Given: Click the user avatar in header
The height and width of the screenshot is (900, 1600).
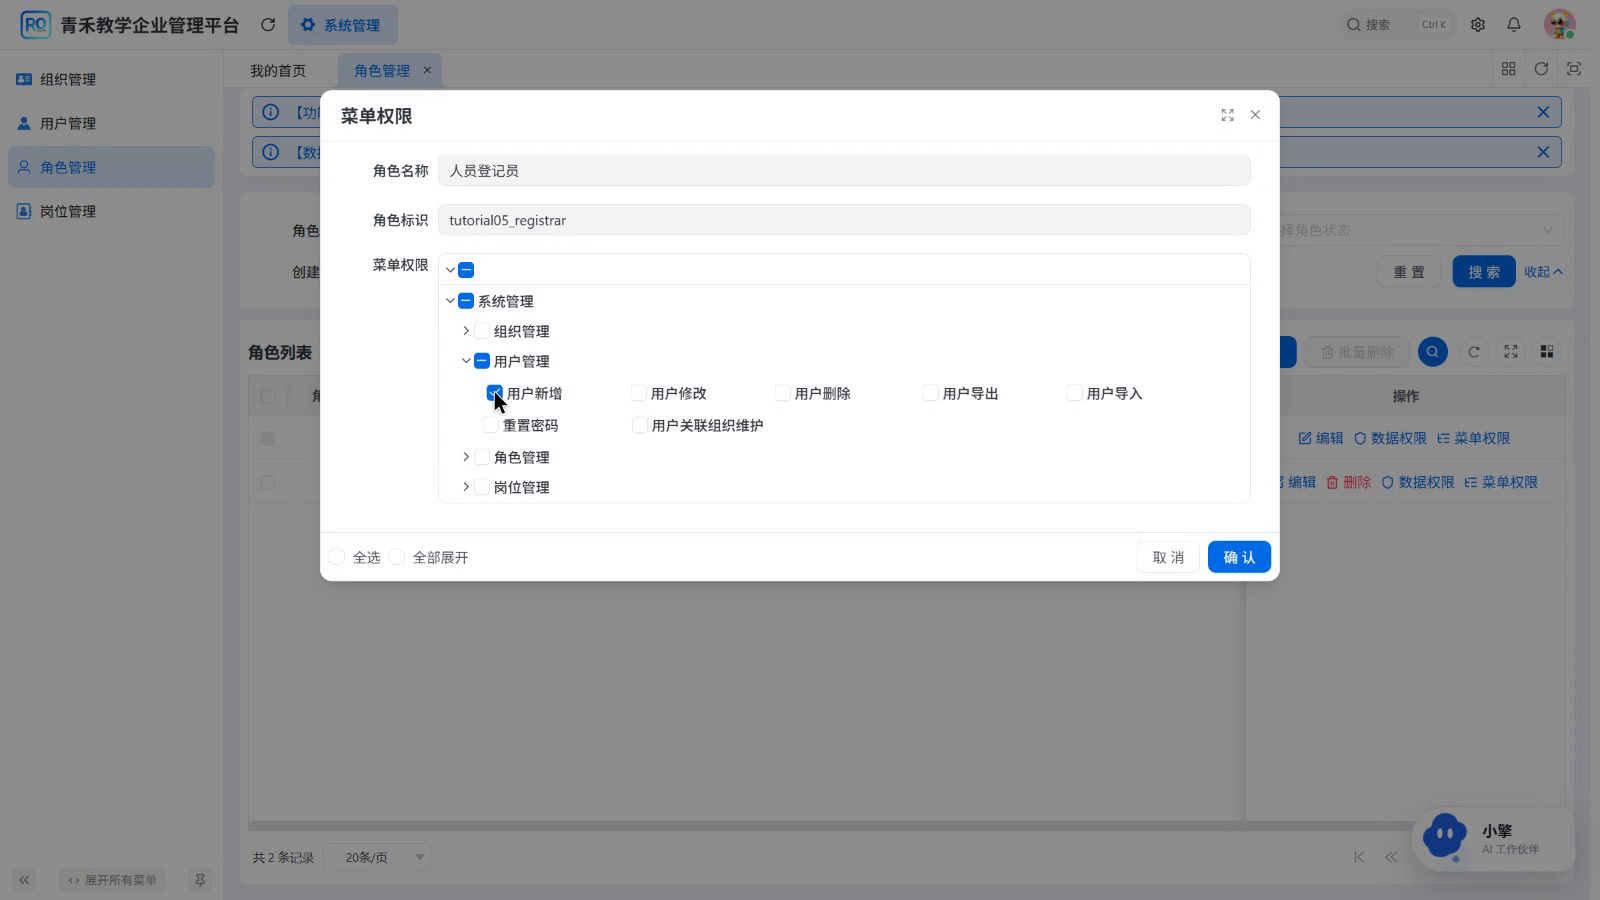Looking at the screenshot, I should pyautogui.click(x=1559, y=25).
